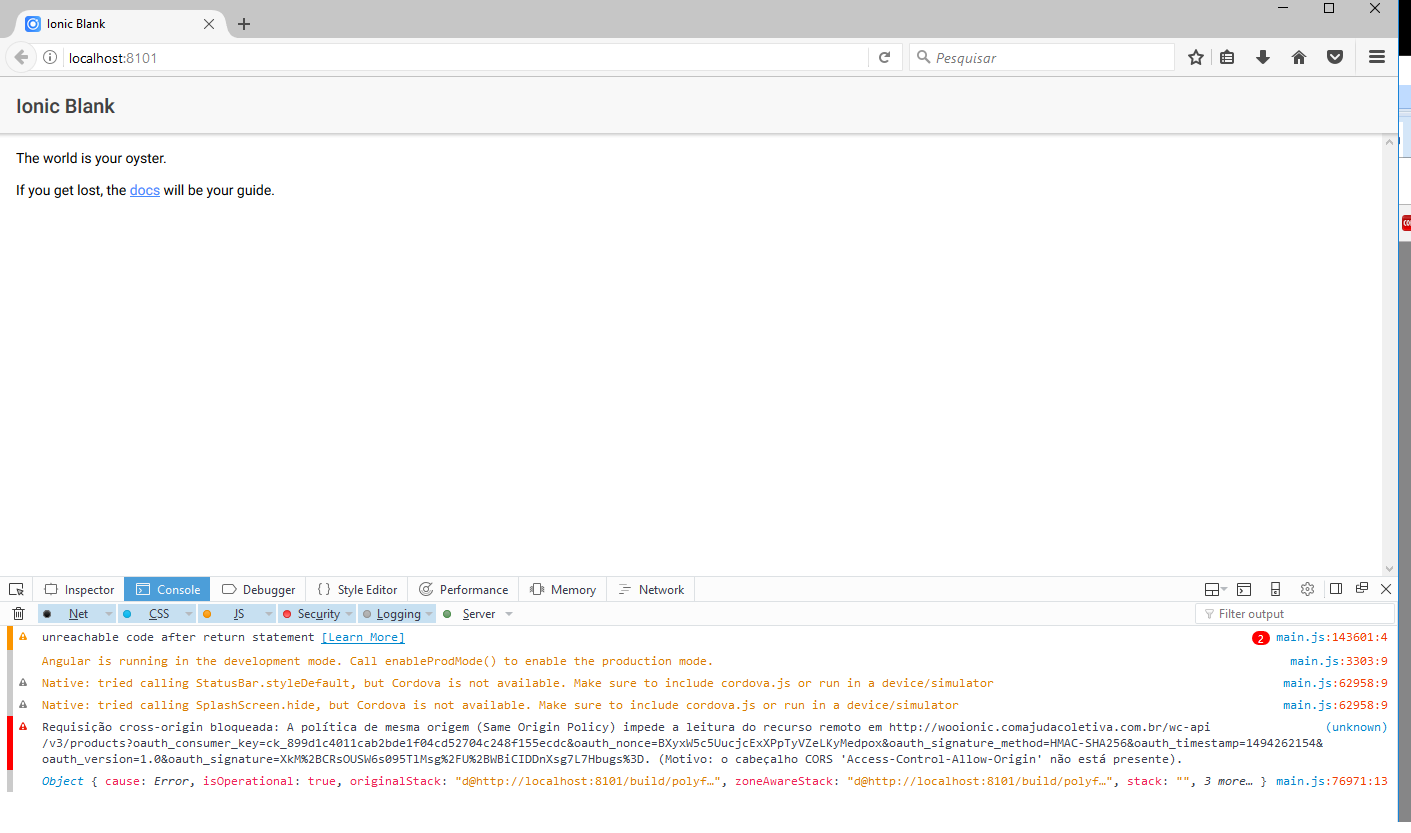1411x833 pixels.
Task: Open Responsive Design Mode icon
Action: [x=1275, y=589]
